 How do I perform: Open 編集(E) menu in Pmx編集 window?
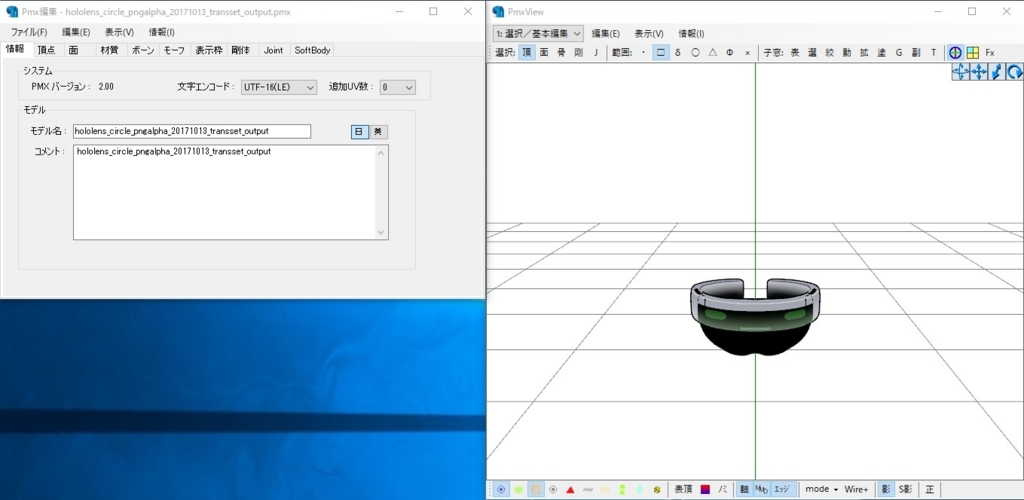coord(76,32)
